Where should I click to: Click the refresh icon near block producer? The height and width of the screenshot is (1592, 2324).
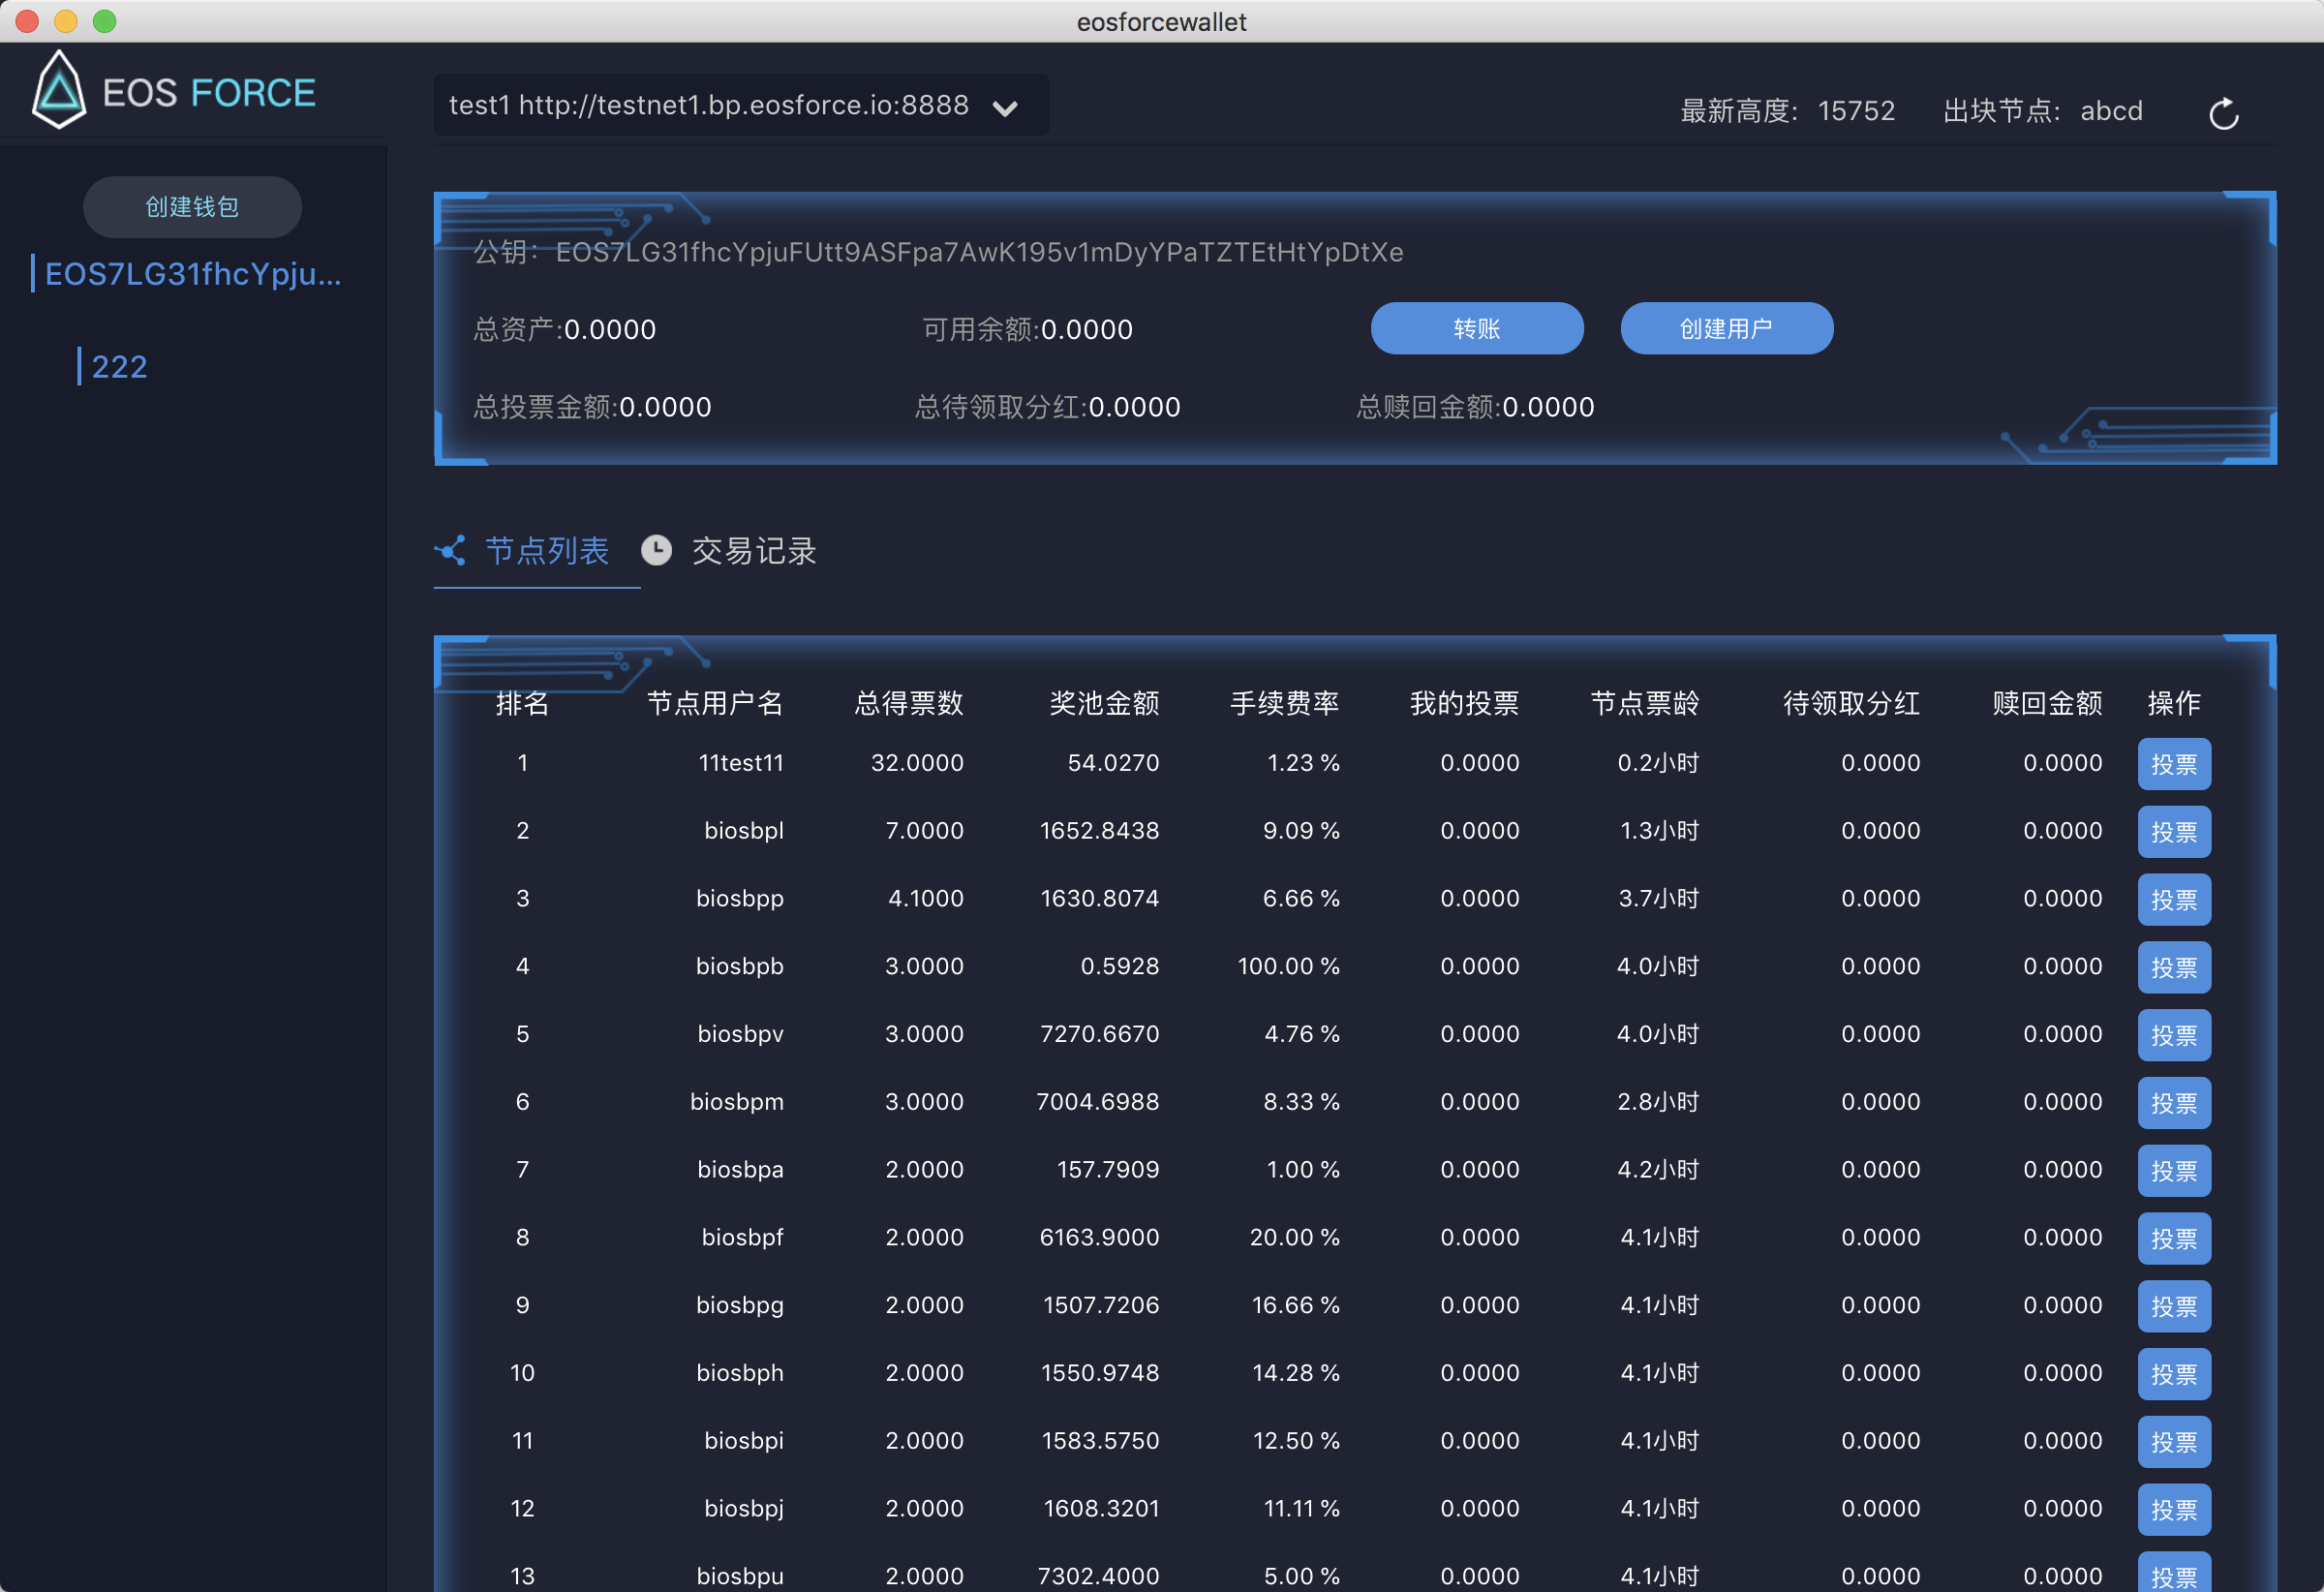pos(2222,114)
